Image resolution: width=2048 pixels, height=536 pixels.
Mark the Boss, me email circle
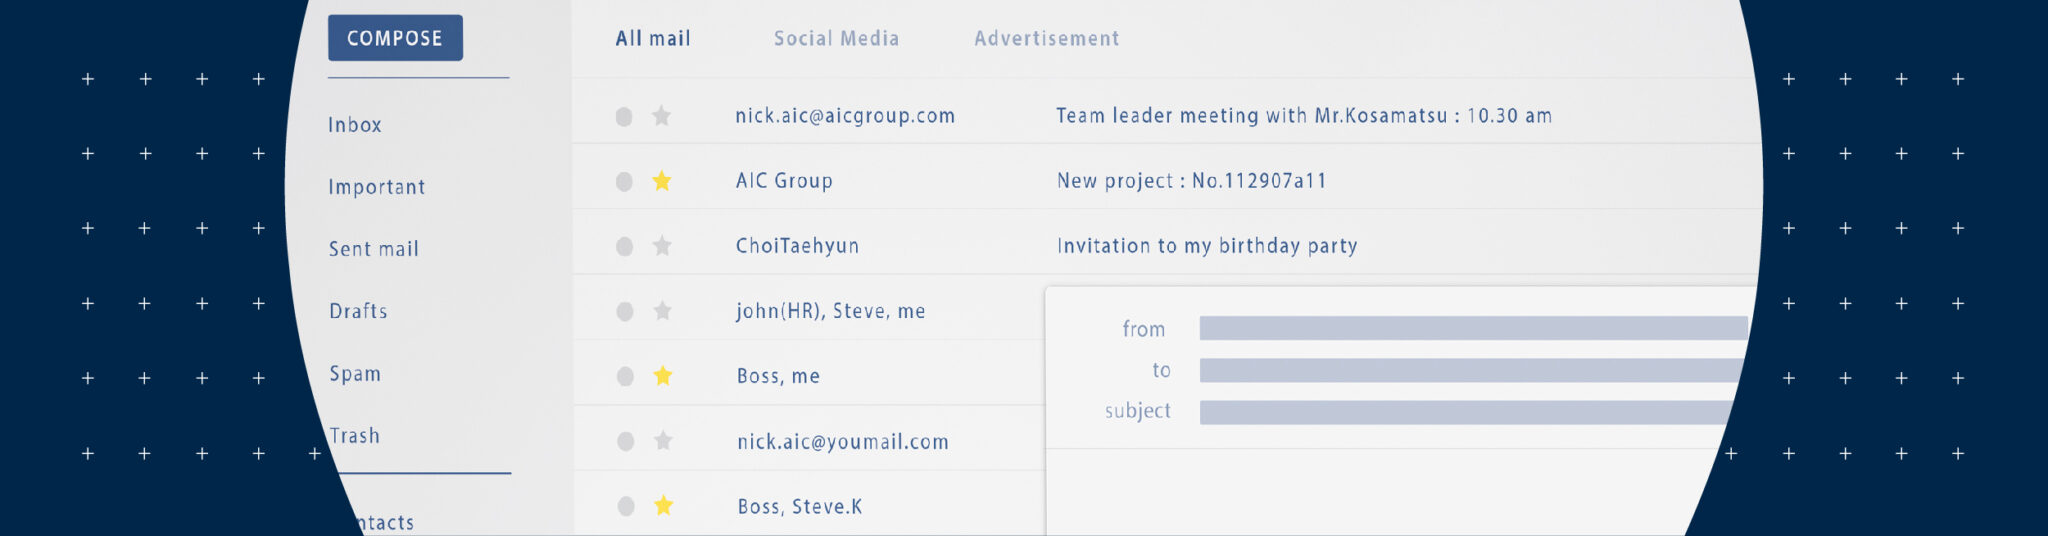pyautogui.click(x=625, y=376)
